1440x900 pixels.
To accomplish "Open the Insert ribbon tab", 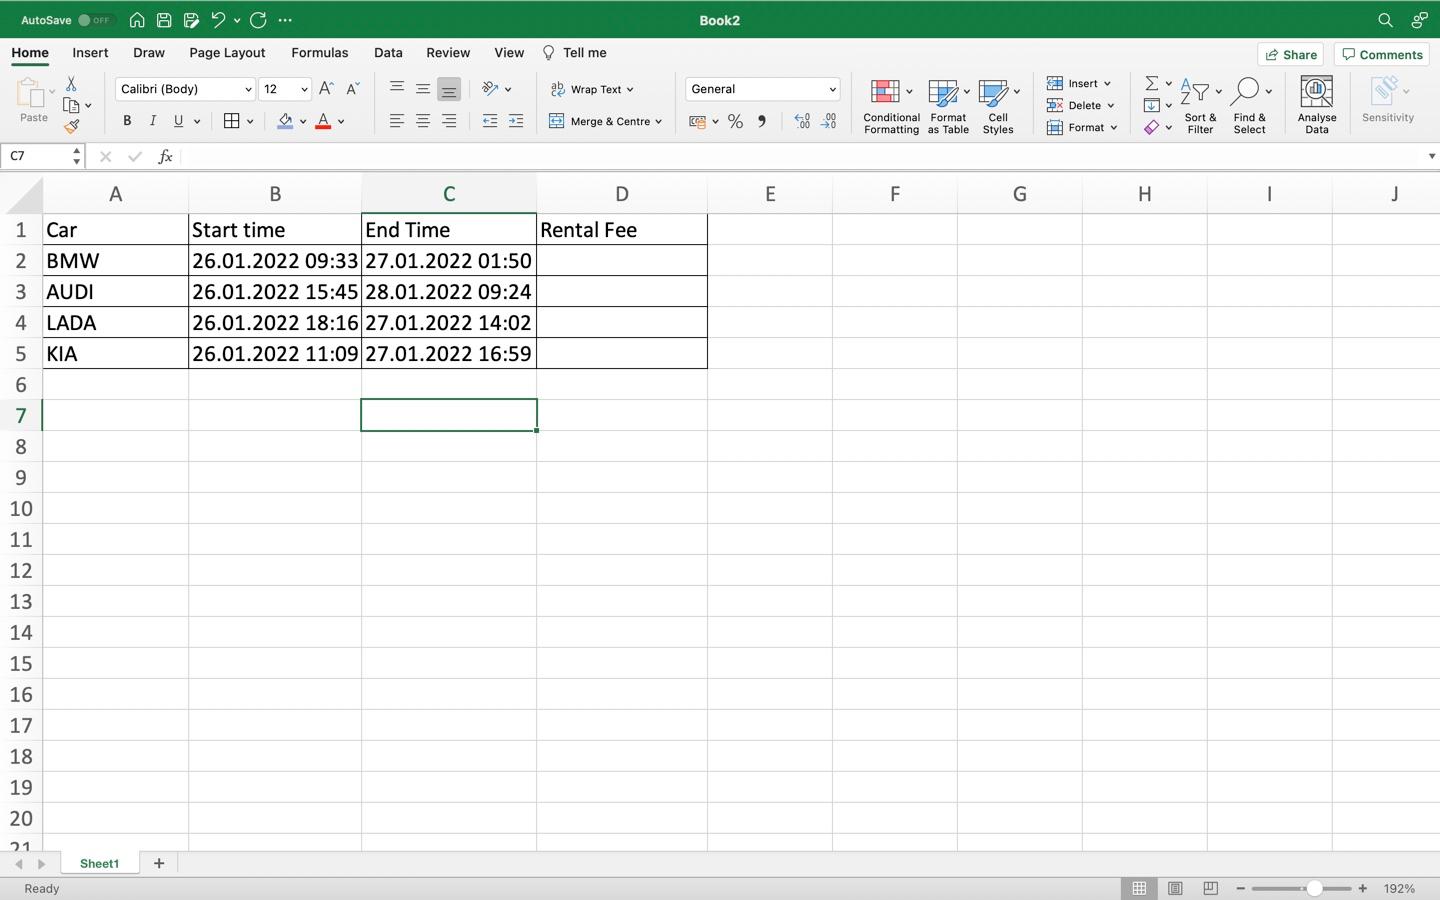I will point(90,53).
